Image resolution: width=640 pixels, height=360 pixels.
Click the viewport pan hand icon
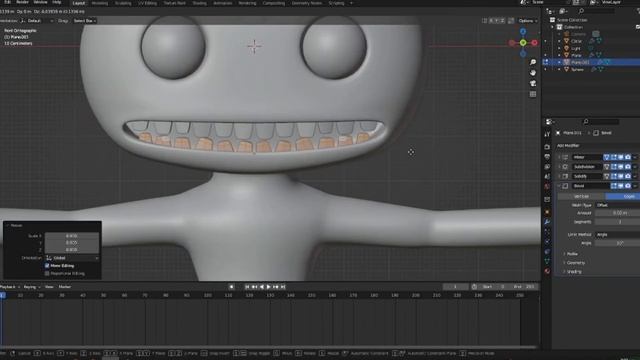[x=533, y=73]
